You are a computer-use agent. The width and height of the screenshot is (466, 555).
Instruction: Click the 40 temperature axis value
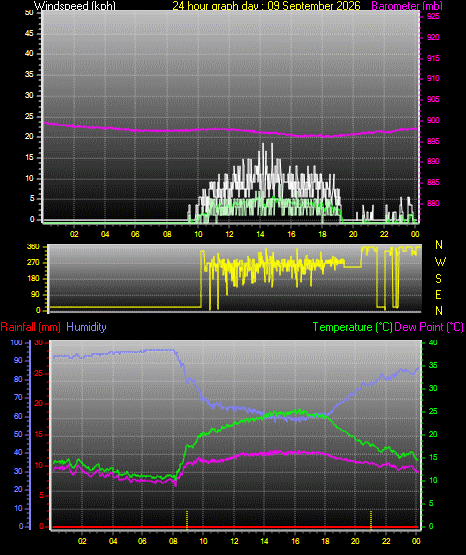coord(433,342)
